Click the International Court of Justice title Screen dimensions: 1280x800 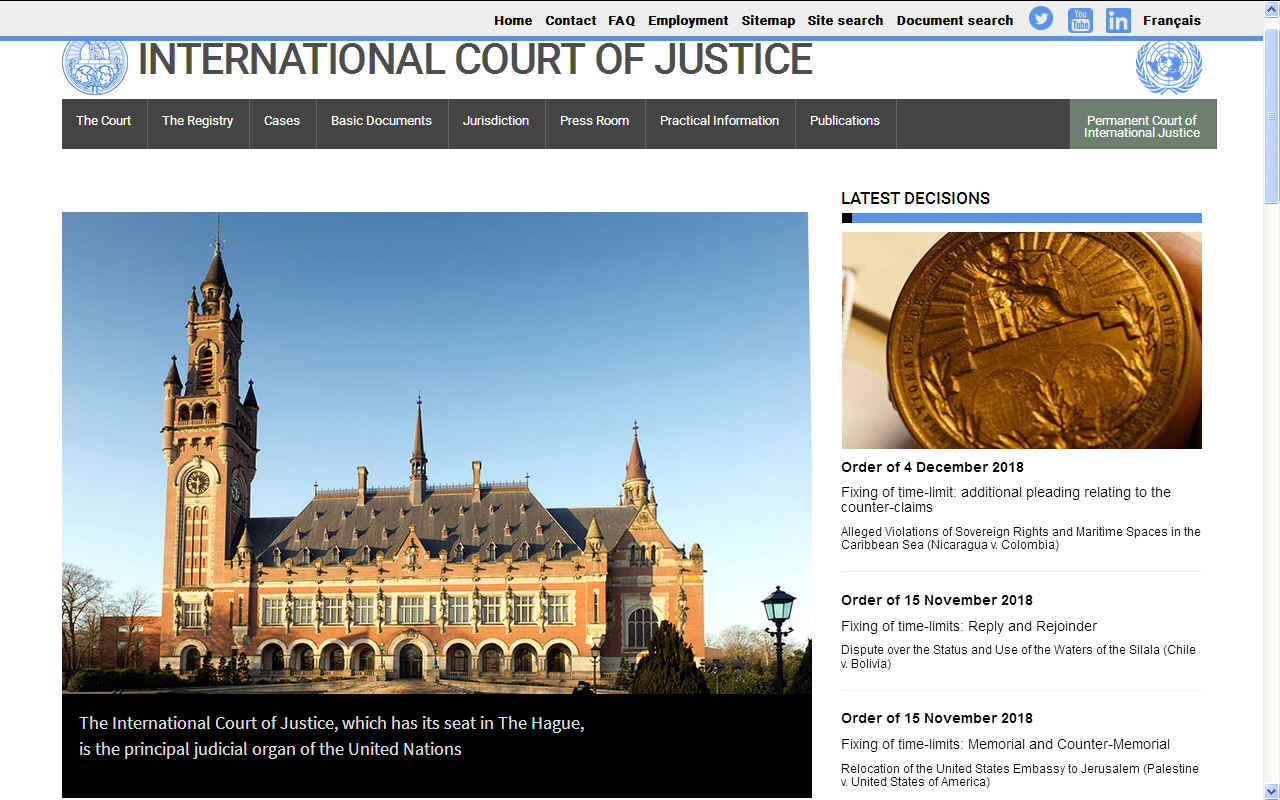[x=475, y=60]
